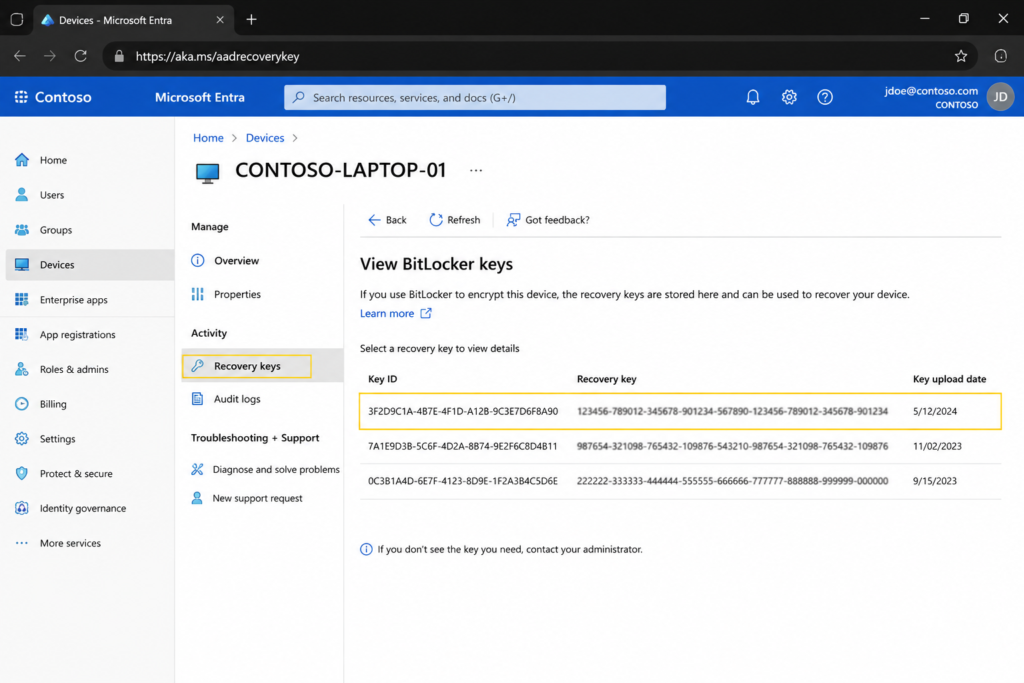Click the Key upload date column header
Viewport: 1024px width, 683px height.
point(950,379)
